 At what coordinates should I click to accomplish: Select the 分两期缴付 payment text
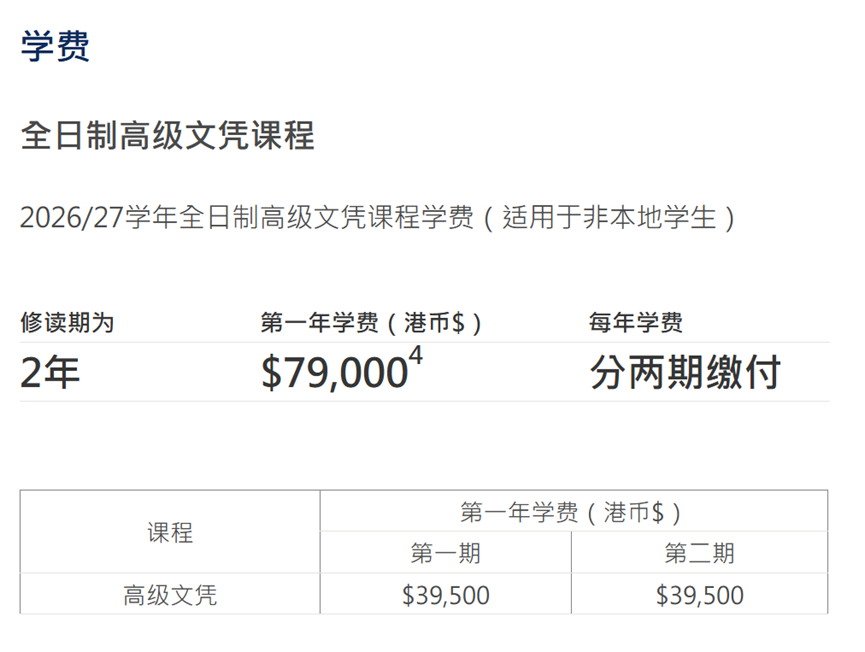tap(685, 373)
